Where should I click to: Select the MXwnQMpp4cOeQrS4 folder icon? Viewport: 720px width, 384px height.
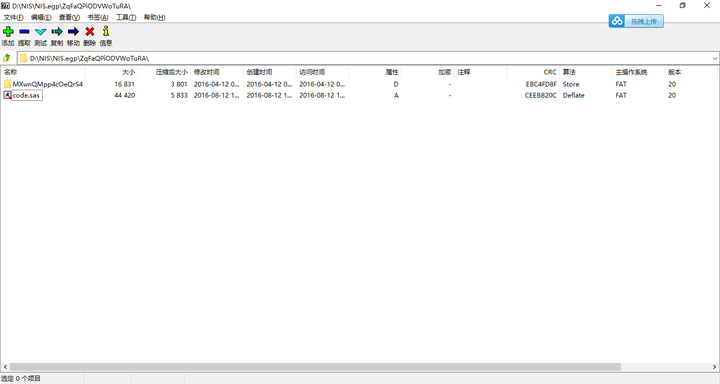coord(7,84)
